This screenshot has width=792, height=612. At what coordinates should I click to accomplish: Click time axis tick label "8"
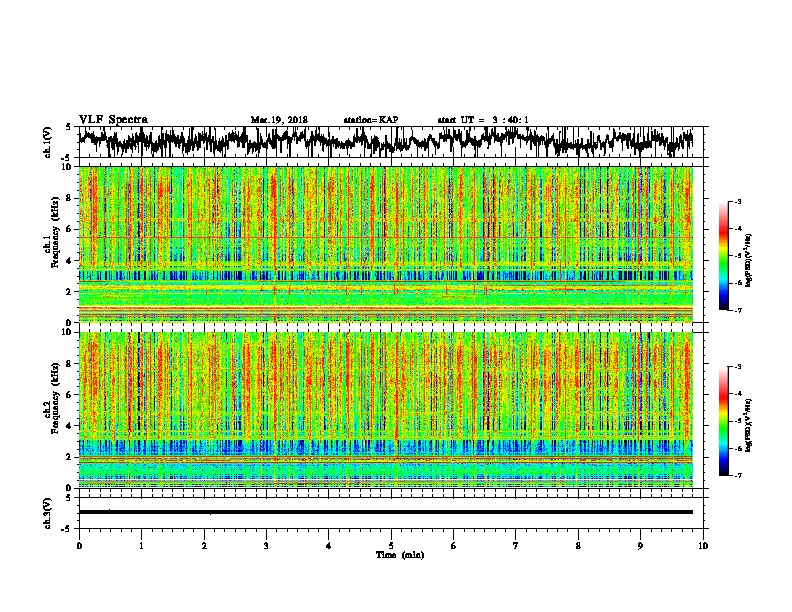tap(578, 546)
